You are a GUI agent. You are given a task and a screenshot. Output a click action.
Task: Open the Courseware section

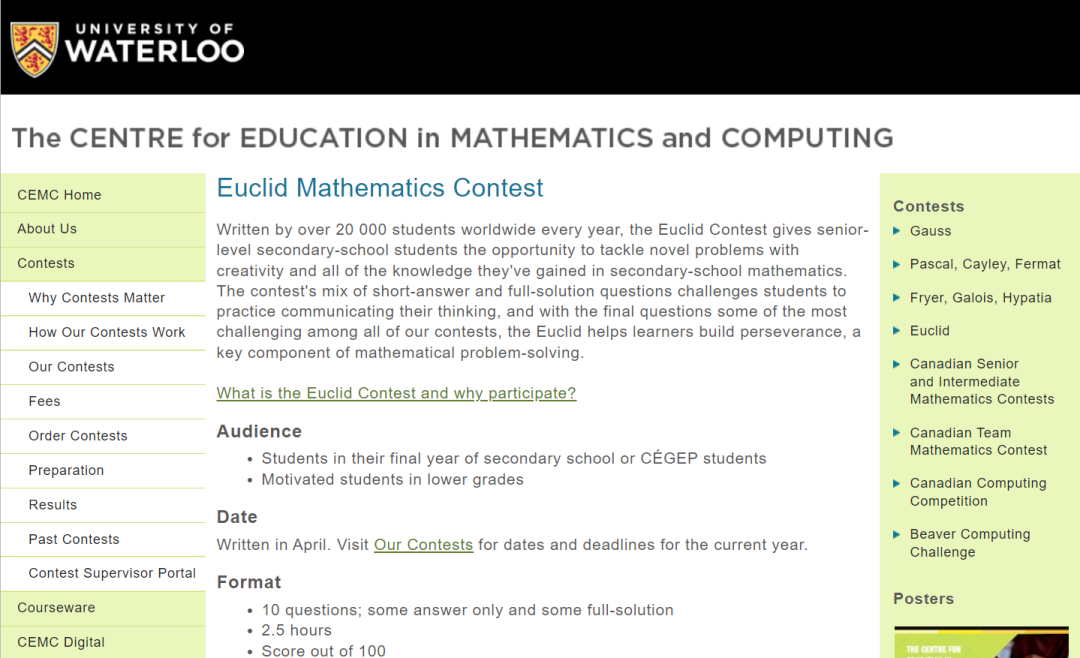point(55,607)
